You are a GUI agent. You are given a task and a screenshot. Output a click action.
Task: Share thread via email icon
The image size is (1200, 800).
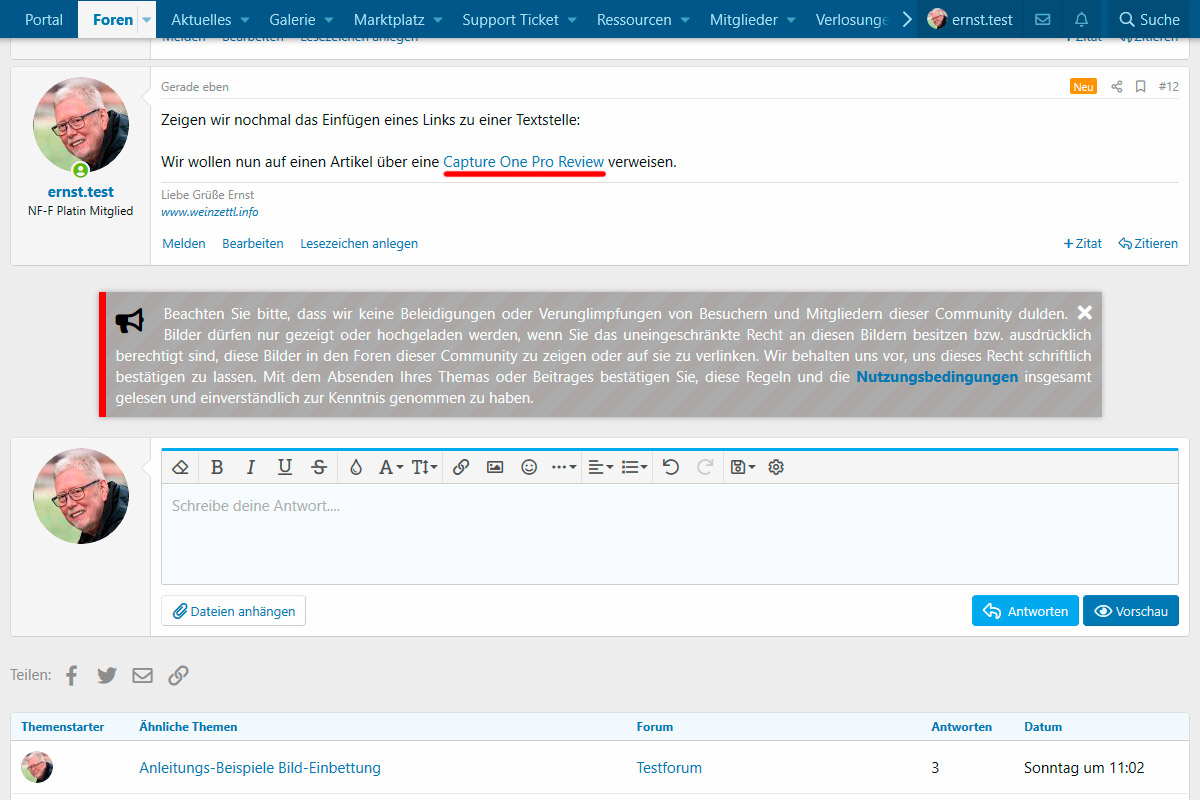point(143,676)
